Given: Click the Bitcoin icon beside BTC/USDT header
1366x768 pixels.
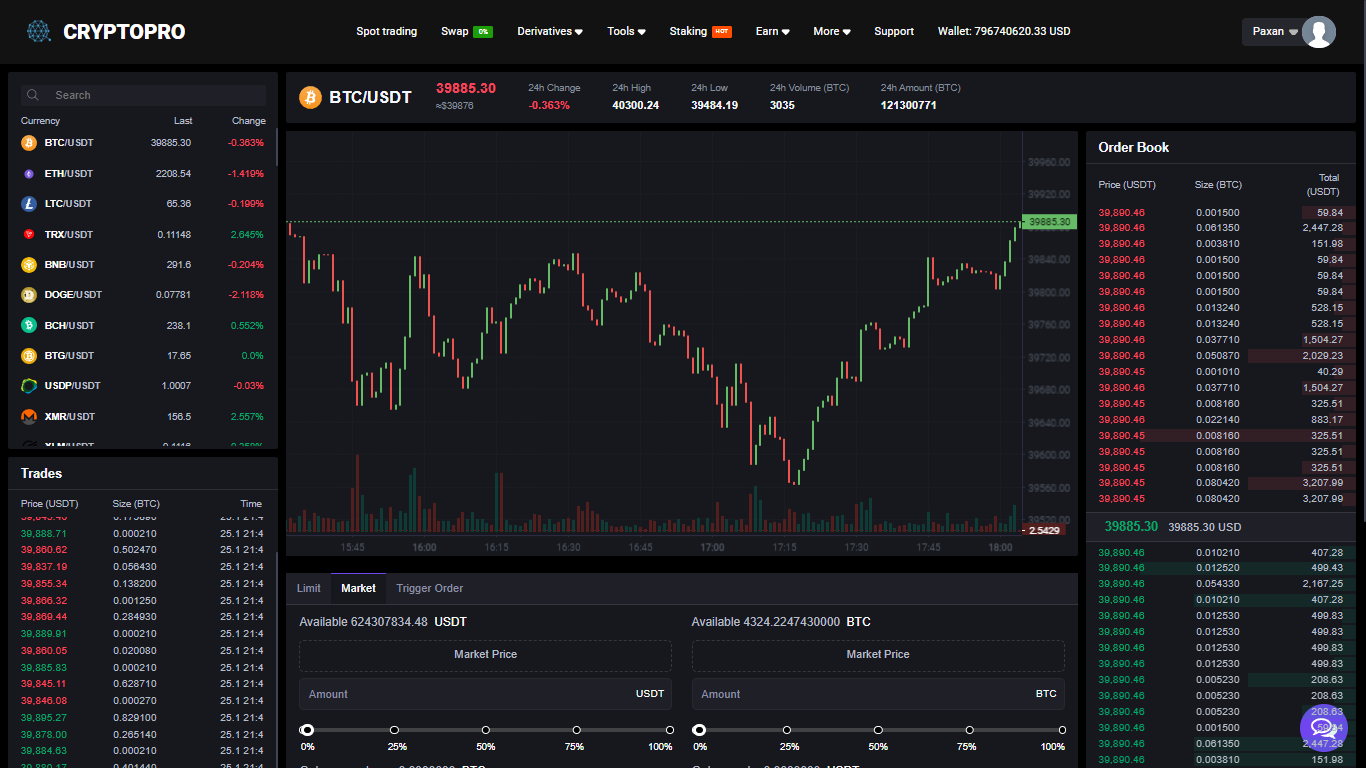Looking at the screenshot, I should [x=311, y=97].
